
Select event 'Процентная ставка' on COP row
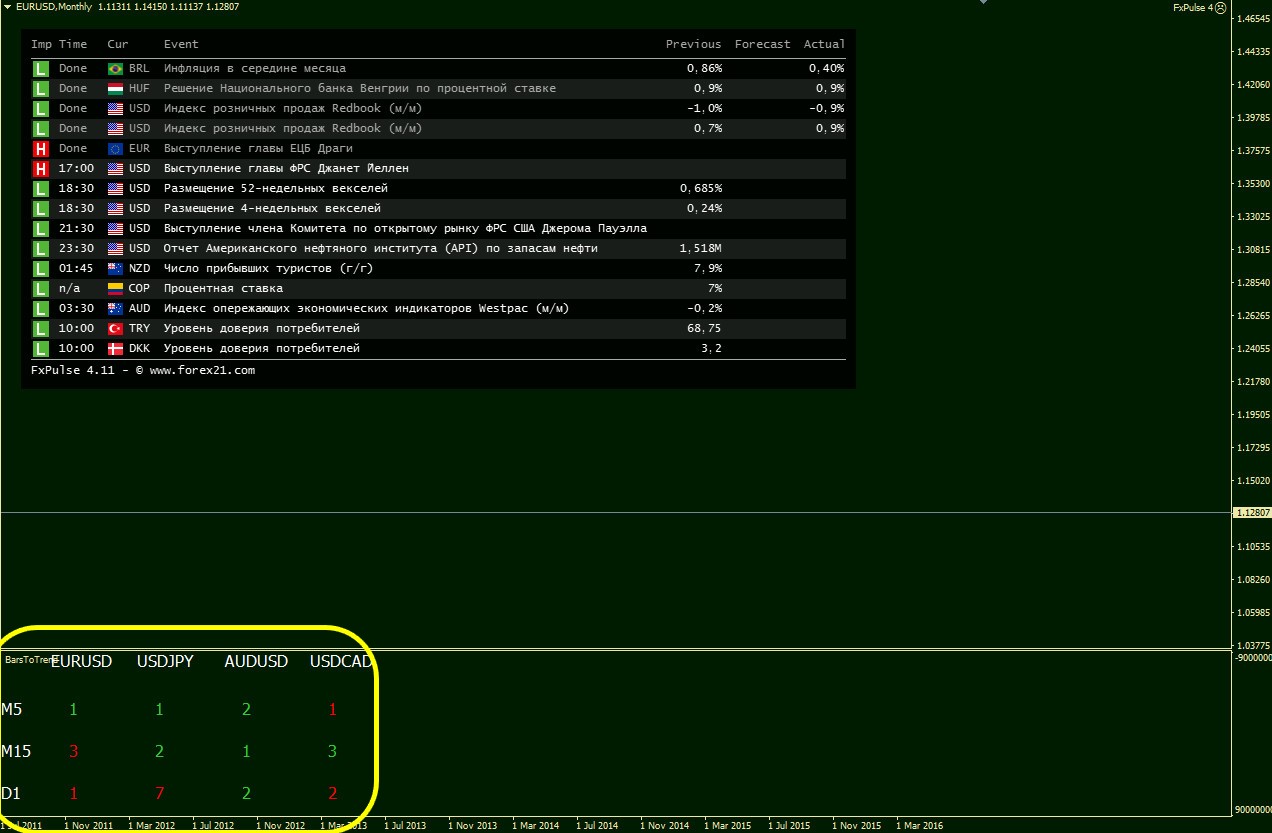pyautogui.click(x=223, y=289)
